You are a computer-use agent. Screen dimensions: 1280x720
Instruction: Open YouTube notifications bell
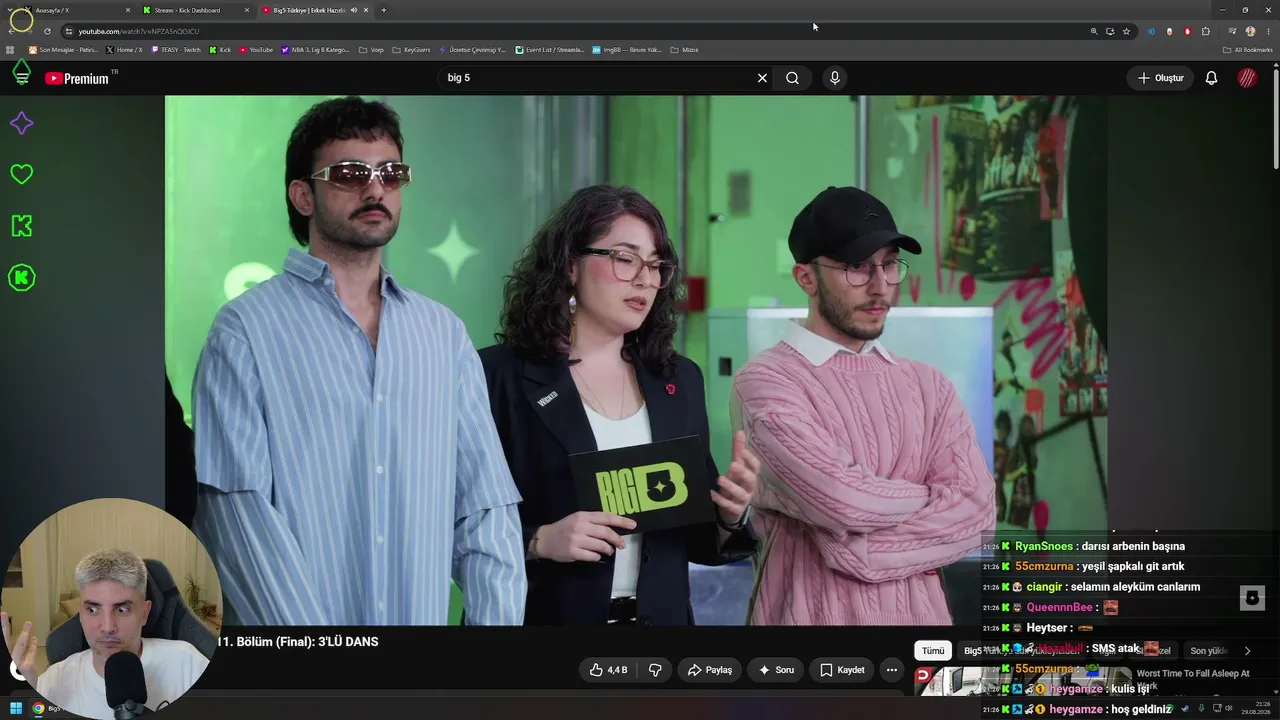coord(1211,78)
